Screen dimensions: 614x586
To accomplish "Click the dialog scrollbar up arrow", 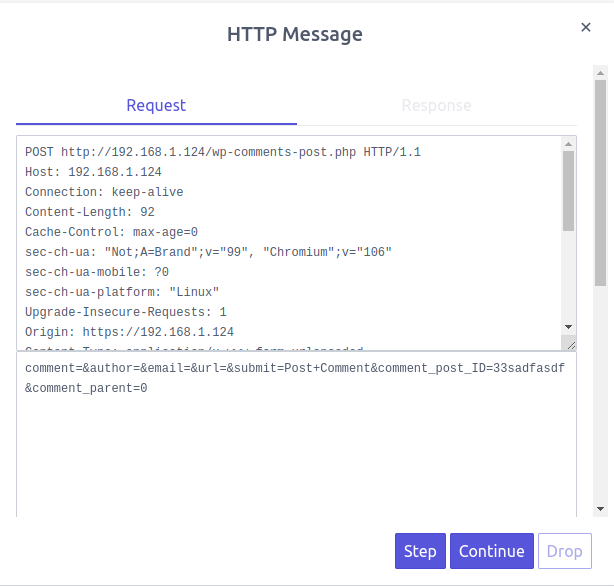I will point(600,73).
